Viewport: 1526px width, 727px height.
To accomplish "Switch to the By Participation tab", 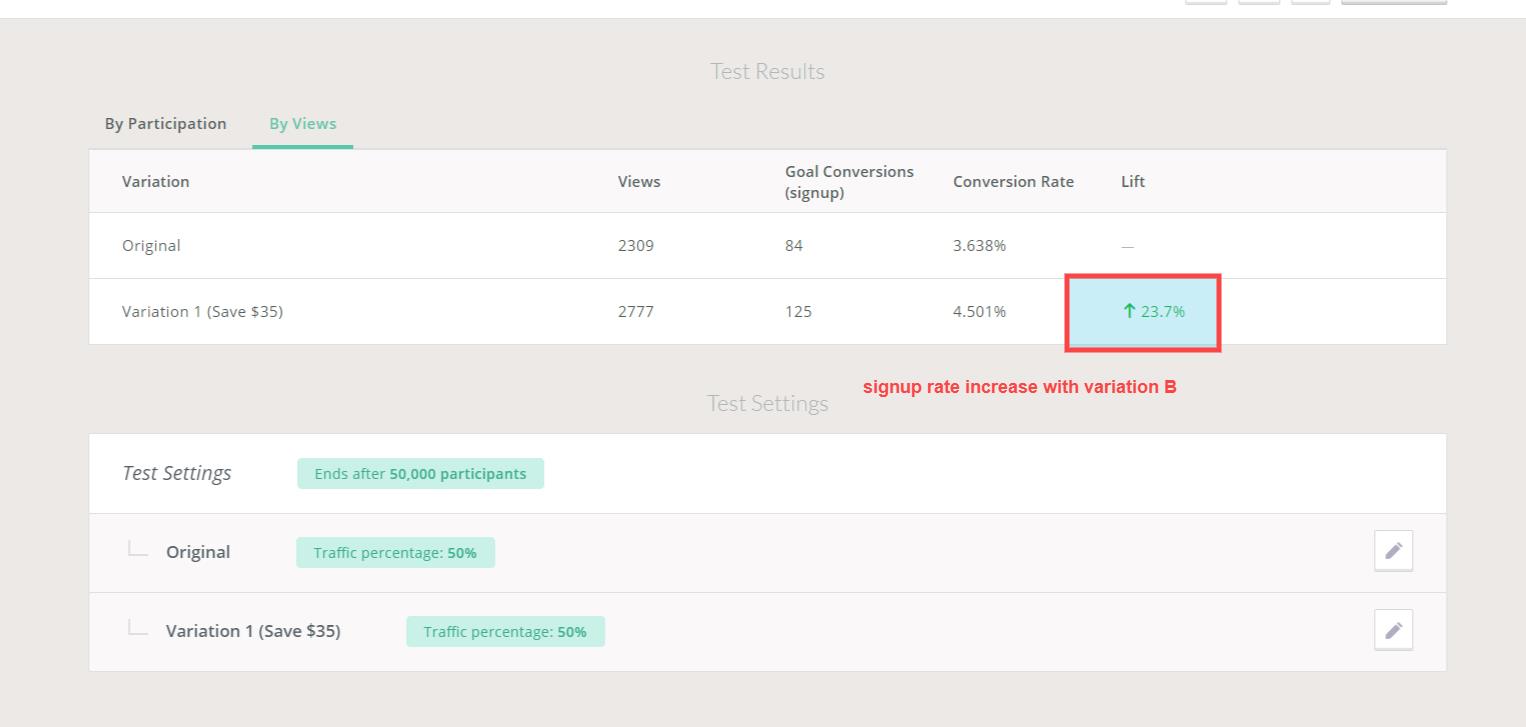I will click(x=166, y=124).
